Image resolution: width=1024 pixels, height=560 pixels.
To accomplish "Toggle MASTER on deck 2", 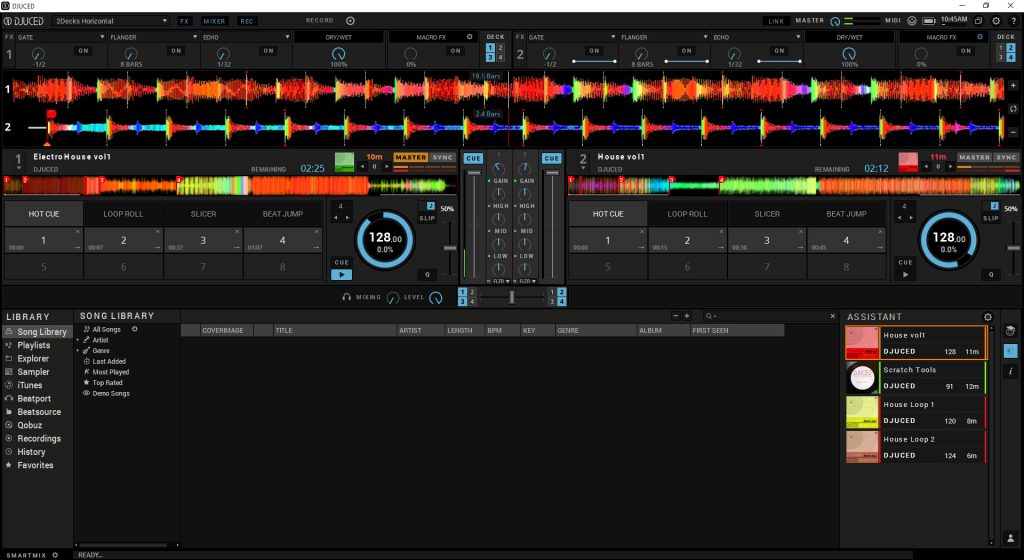I will 974,157.
